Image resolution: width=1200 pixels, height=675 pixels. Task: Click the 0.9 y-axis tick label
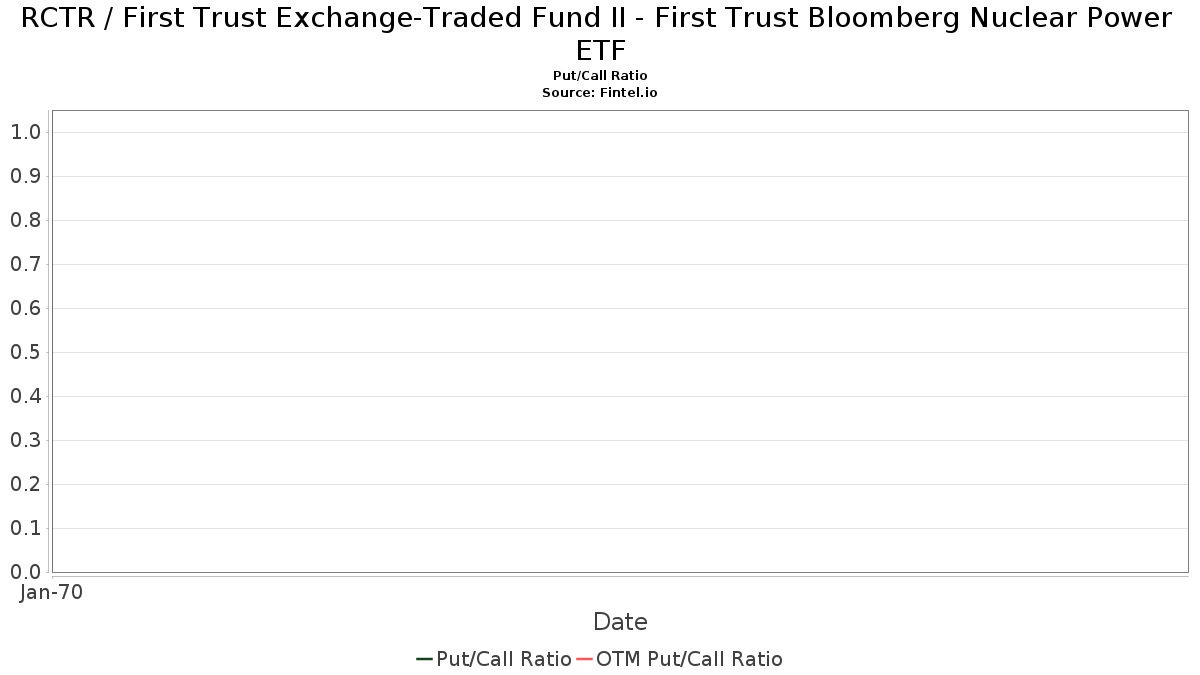[25, 176]
